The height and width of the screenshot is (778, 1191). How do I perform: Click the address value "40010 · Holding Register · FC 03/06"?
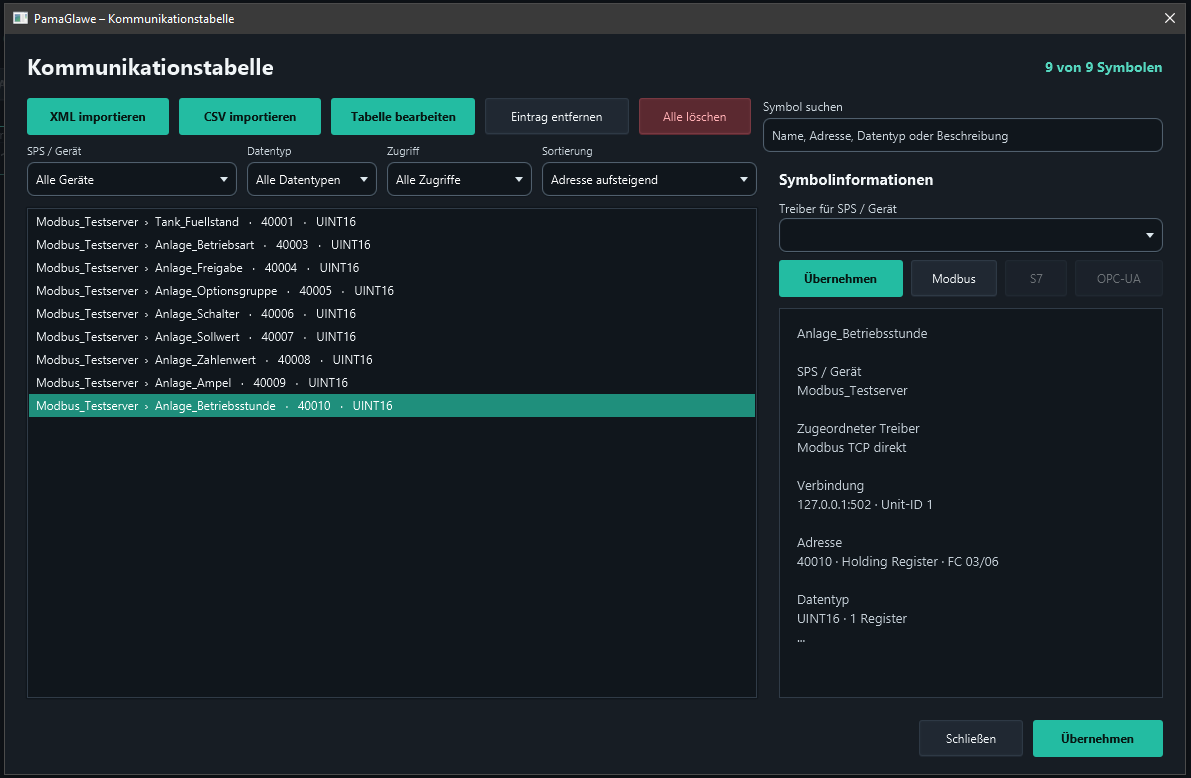tap(898, 561)
